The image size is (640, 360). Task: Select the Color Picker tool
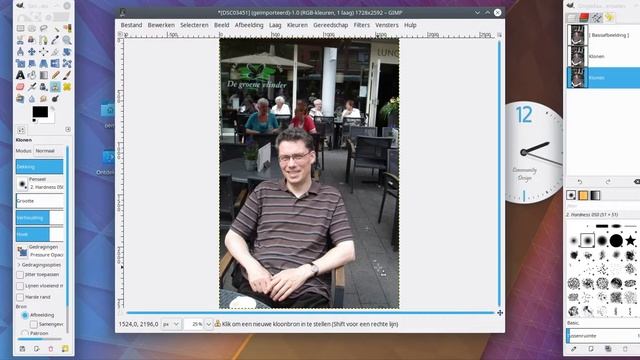pyautogui.click(x=56, y=40)
